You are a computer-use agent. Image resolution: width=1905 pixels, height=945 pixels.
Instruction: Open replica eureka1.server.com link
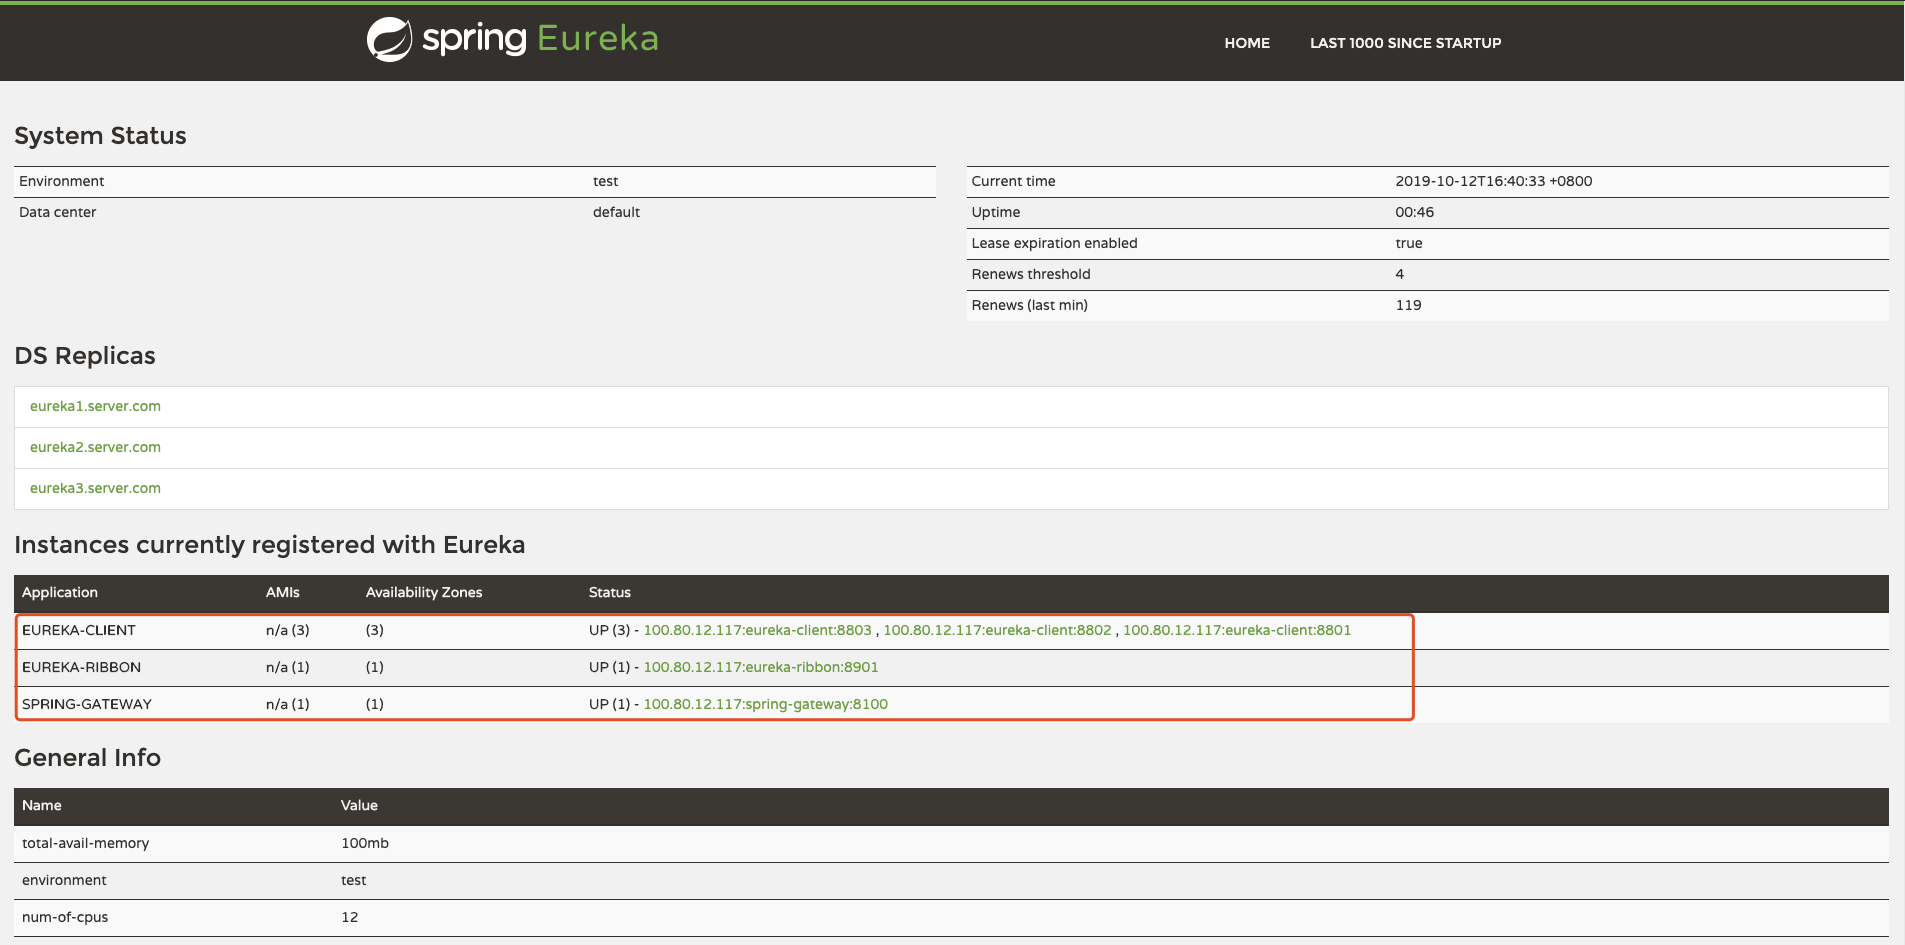[x=95, y=406]
